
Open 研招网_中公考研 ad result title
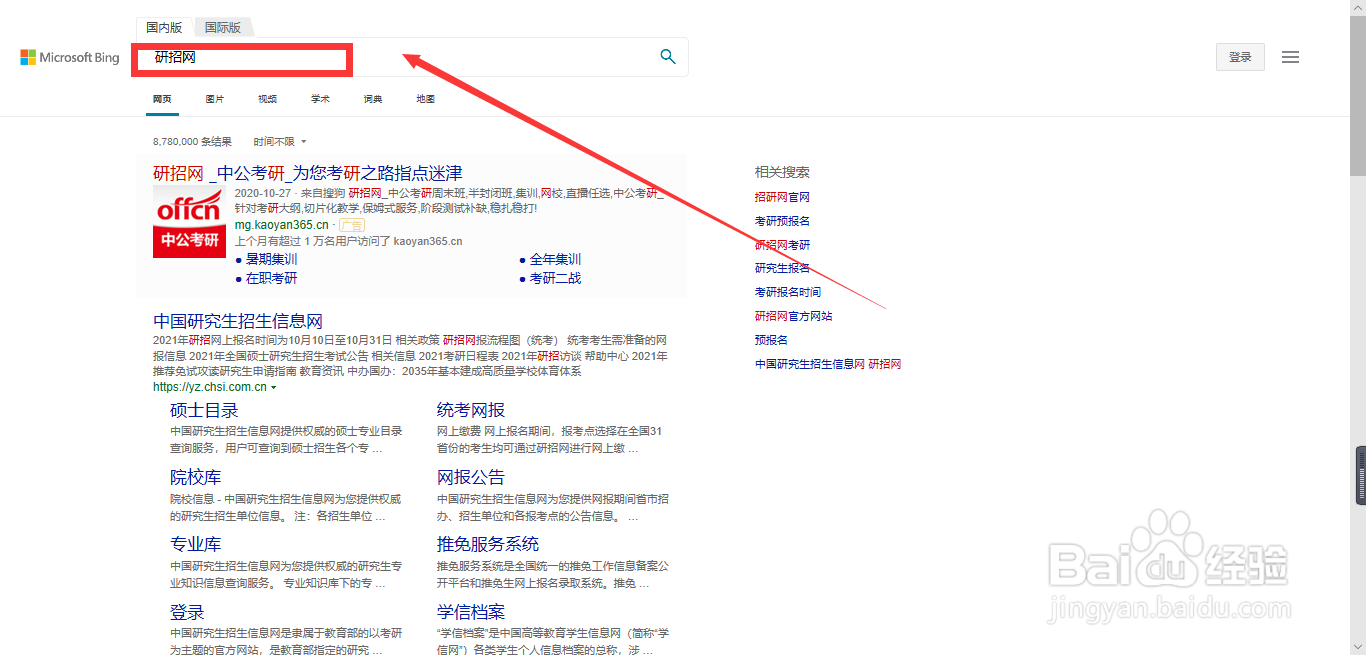(308, 173)
